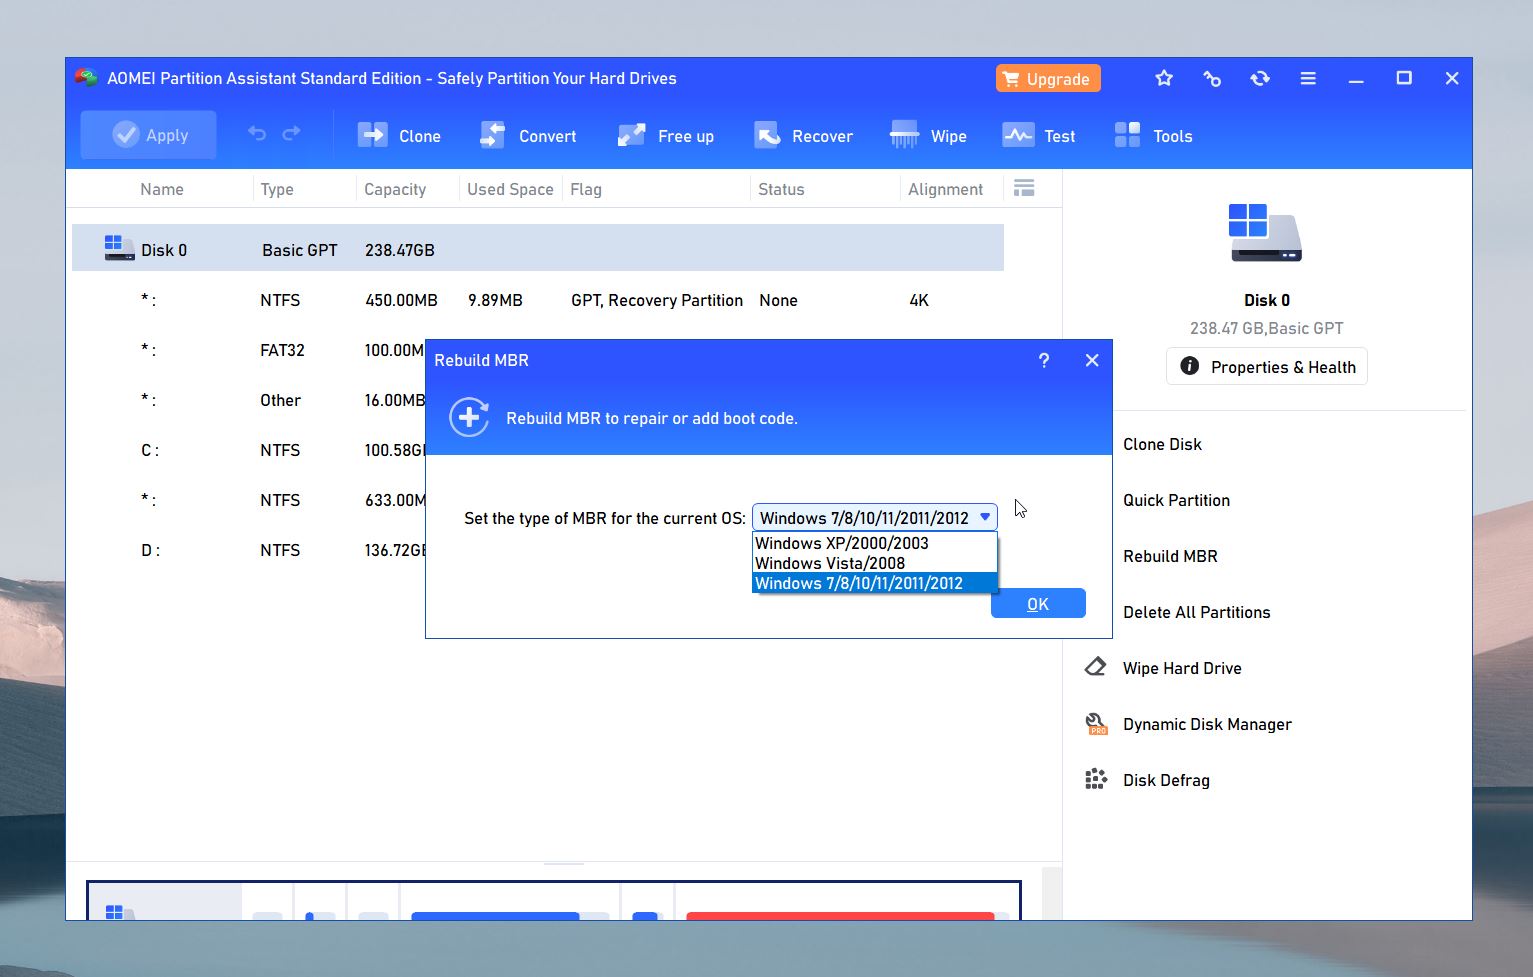The width and height of the screenshot is (1533, 977).
Task: Select the Other type partition row
Action: (x=249, y=400)
